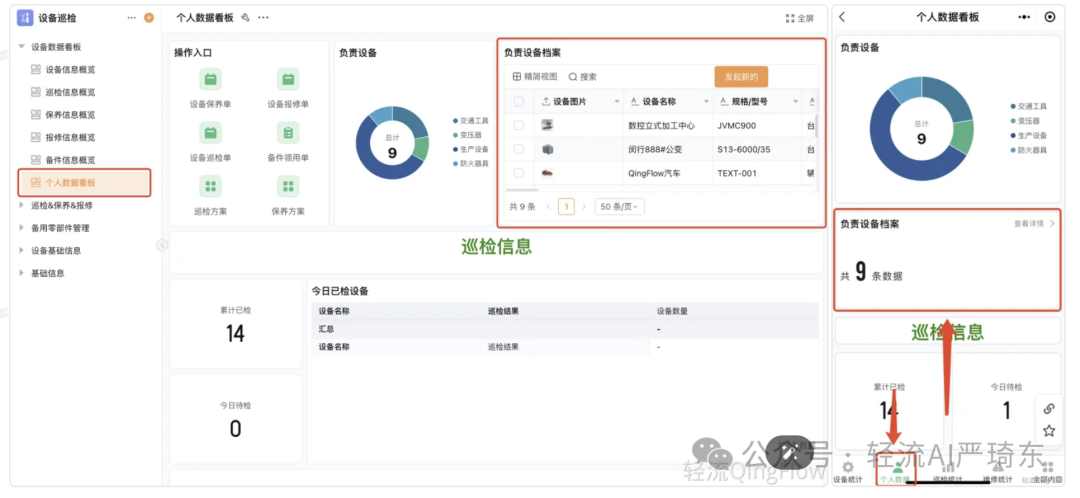
Task: Open the 保养方案 entry icon
Action: pos(288,186)
